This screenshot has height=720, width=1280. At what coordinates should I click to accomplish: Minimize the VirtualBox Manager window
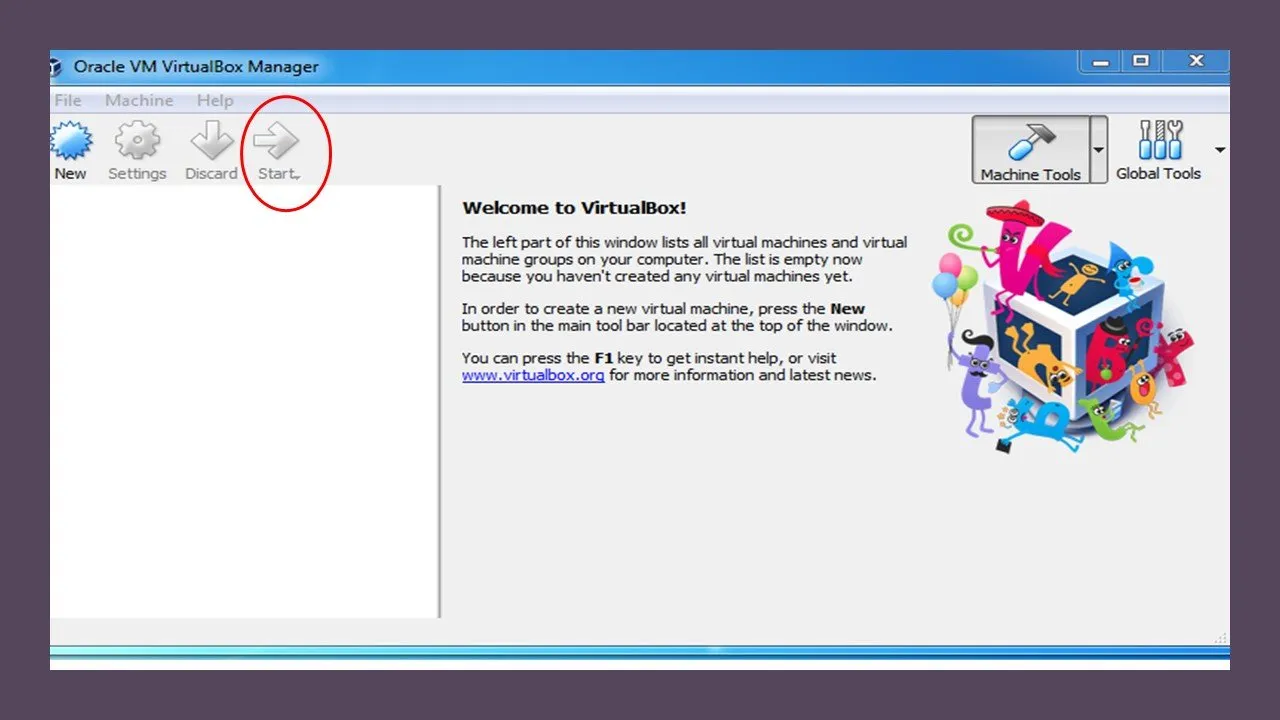click(x=1101, y=62)
